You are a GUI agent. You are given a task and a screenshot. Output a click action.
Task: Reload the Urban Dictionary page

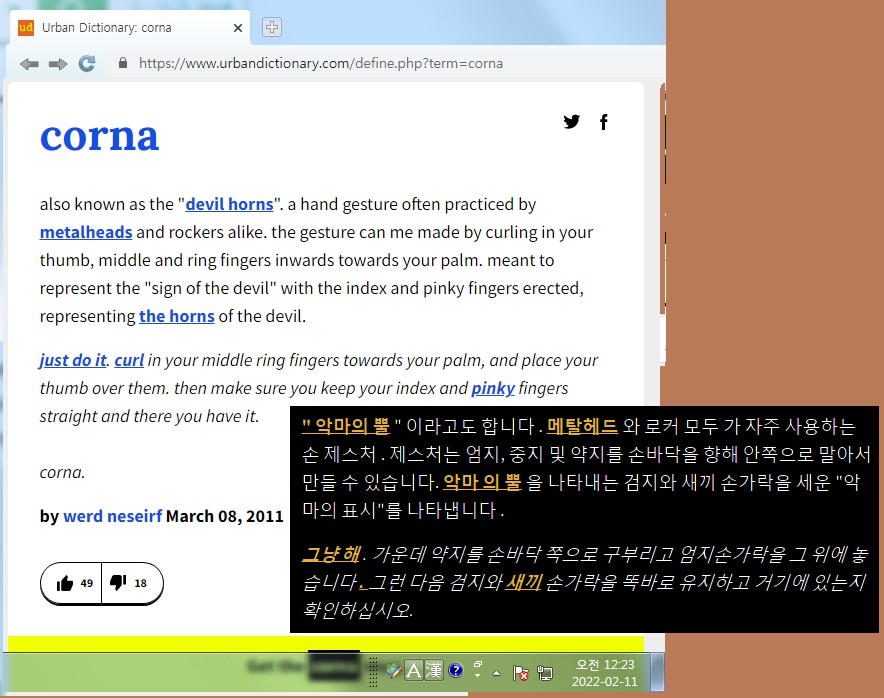pyautogui.click(x=87, y=63)
